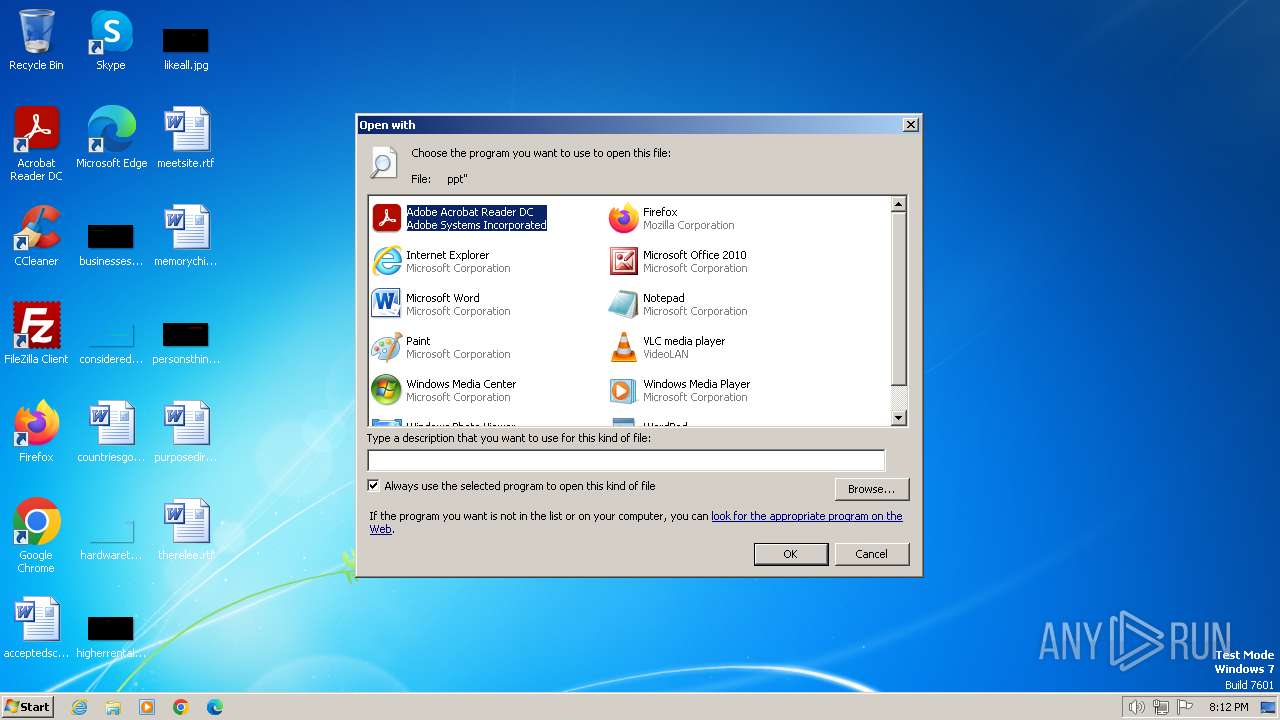Click the 8:12 PM taskbar clock
The height and width of the screenshot is (720, 1280).
tap(1228, 707)
